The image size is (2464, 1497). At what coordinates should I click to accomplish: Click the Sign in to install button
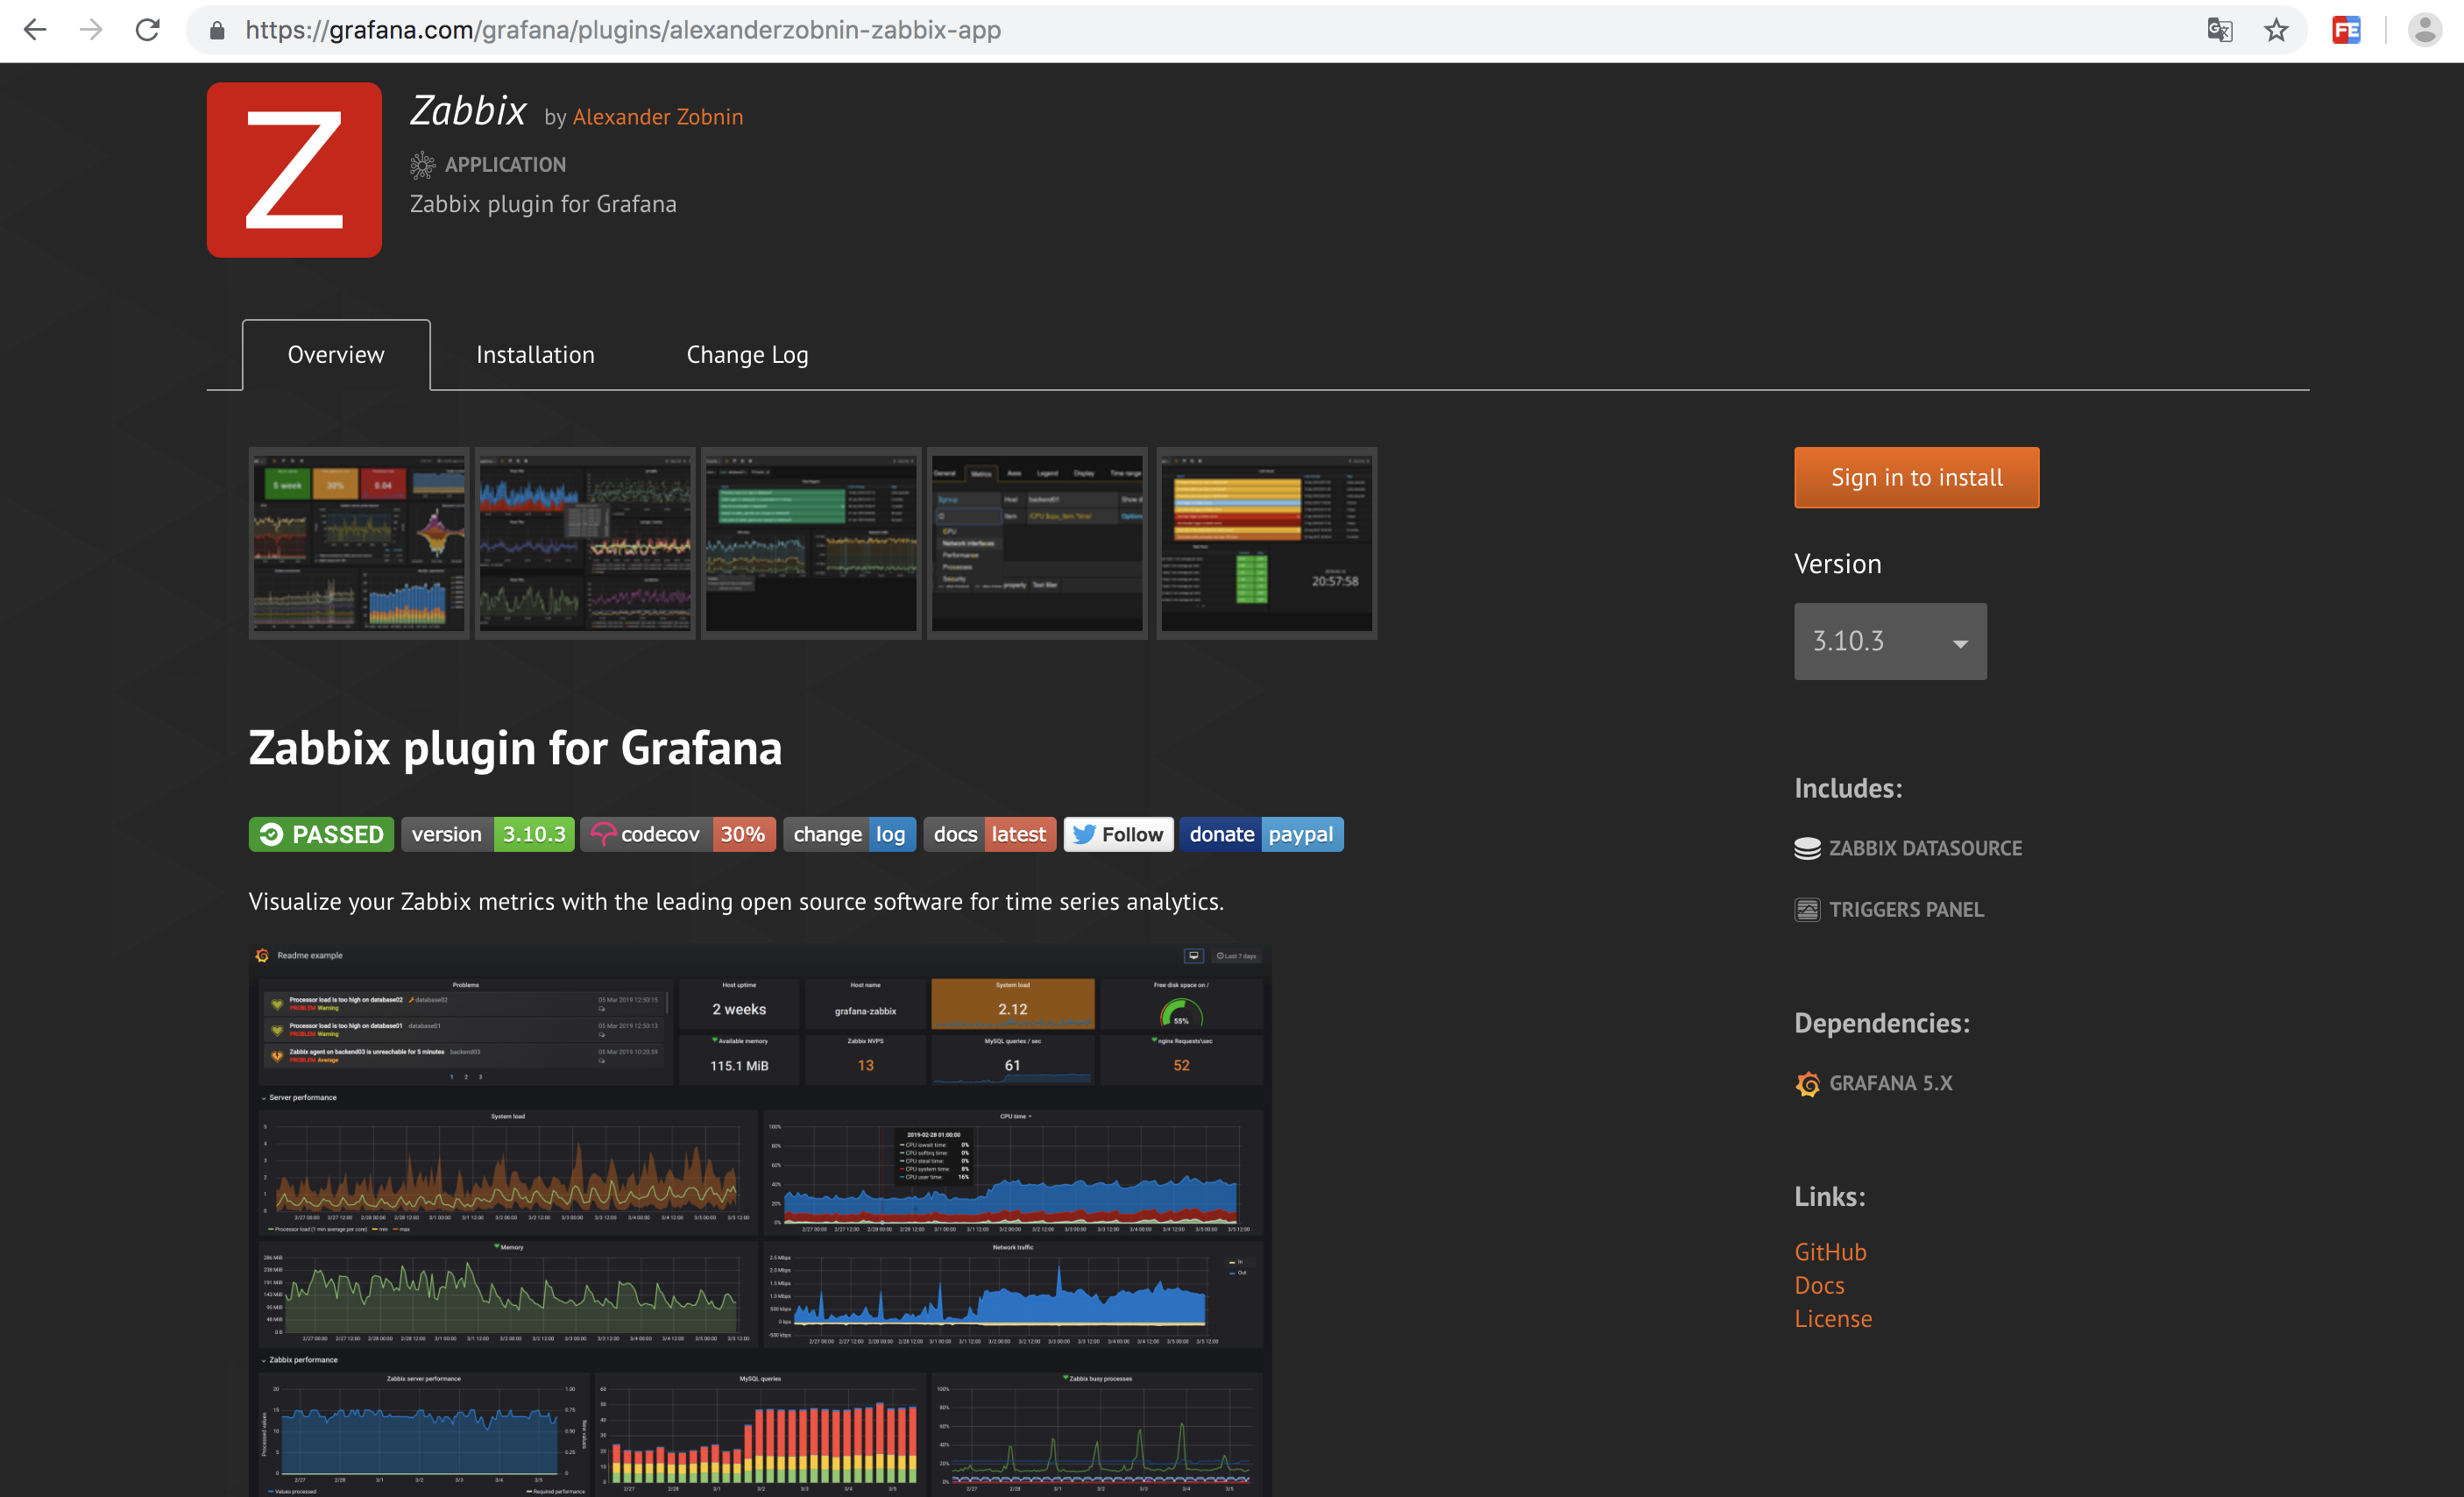pyautogui.click(x=1916, y=478)
